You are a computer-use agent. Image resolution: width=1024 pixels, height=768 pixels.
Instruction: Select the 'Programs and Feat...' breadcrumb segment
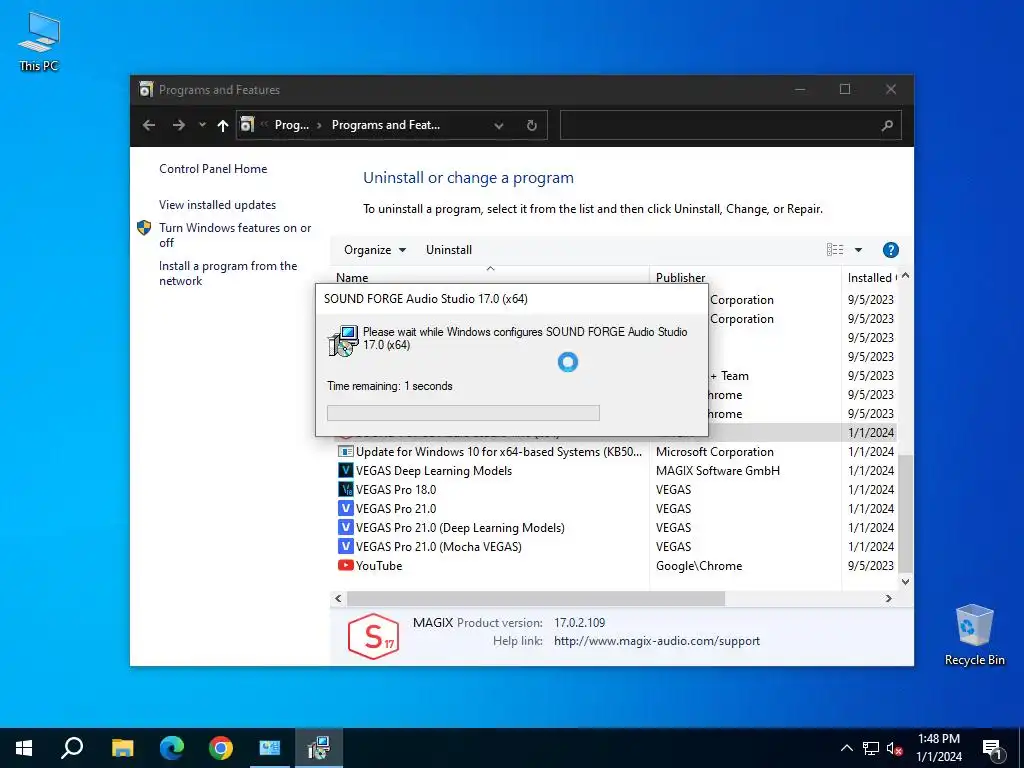tap(385, 125)
